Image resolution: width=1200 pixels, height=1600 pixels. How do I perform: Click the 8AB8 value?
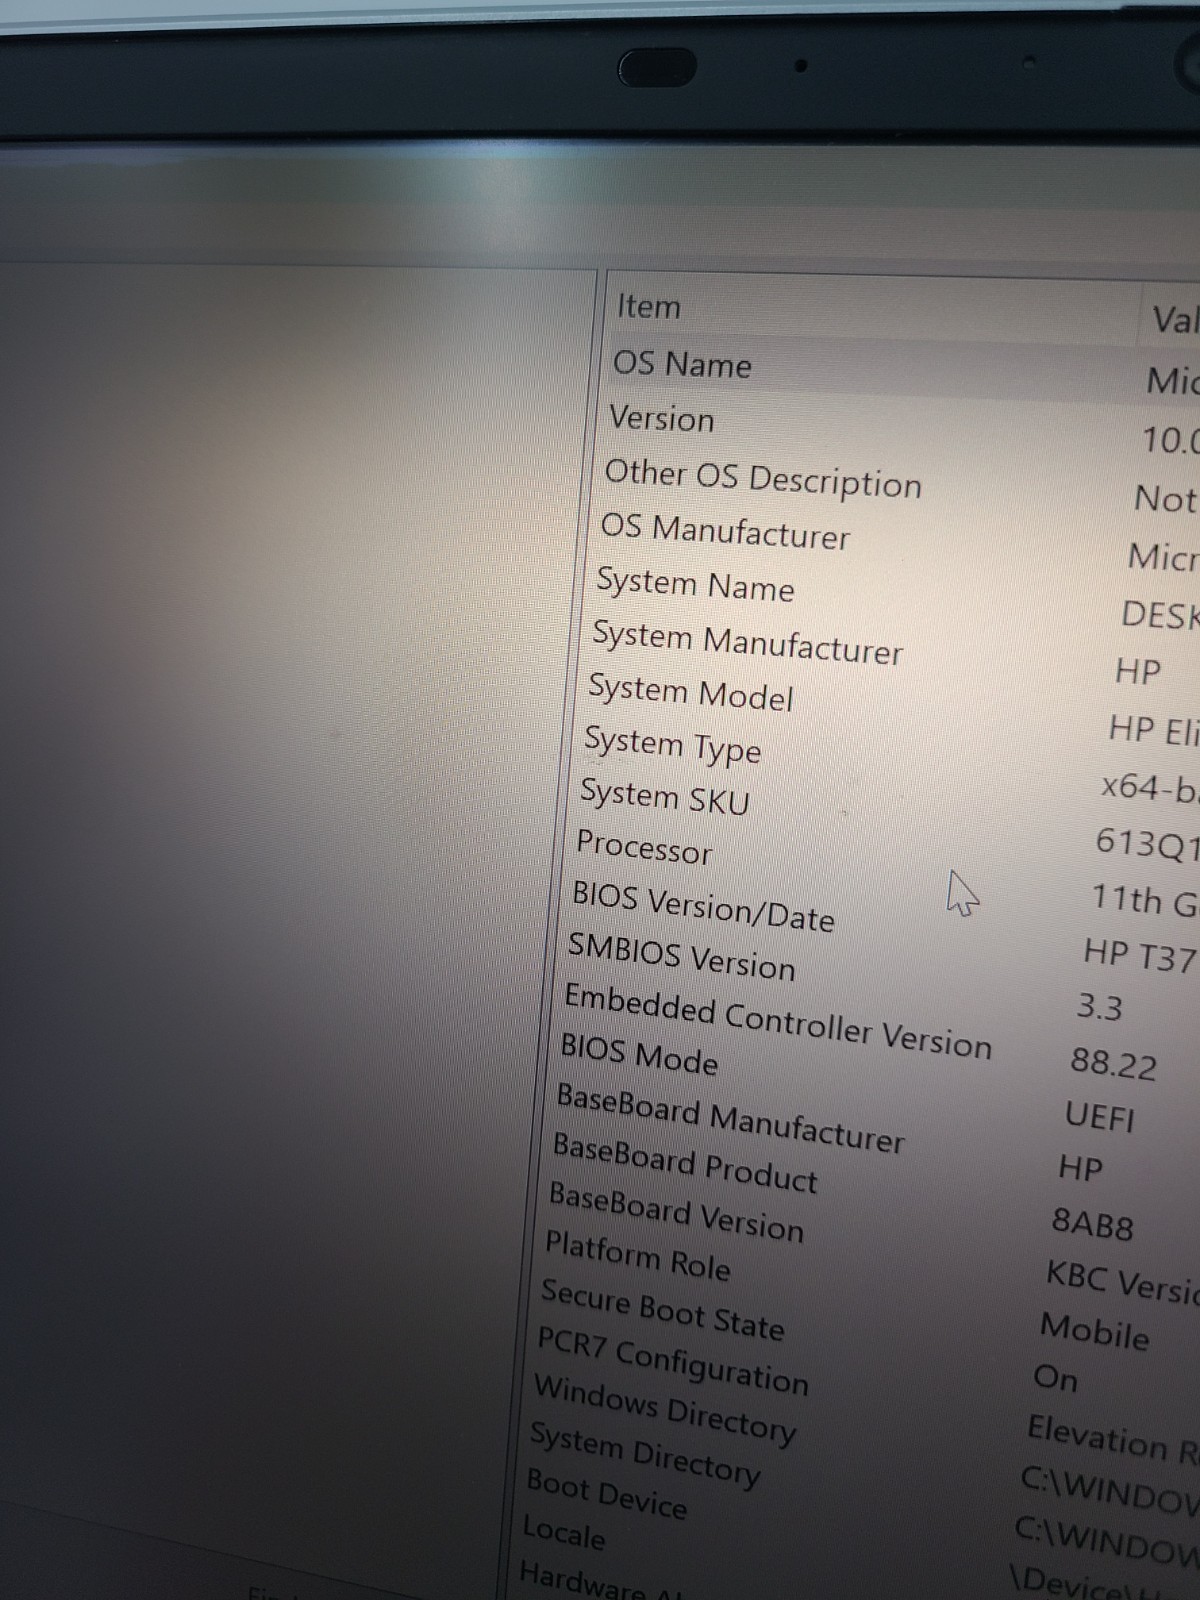(x=1092, y=1224)
